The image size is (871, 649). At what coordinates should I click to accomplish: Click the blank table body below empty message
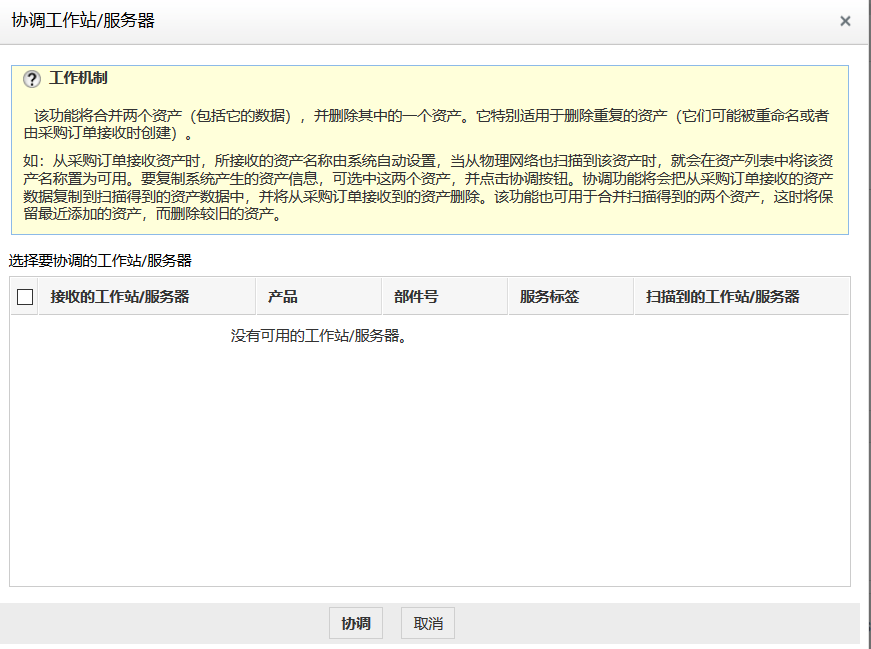[430, 470]
